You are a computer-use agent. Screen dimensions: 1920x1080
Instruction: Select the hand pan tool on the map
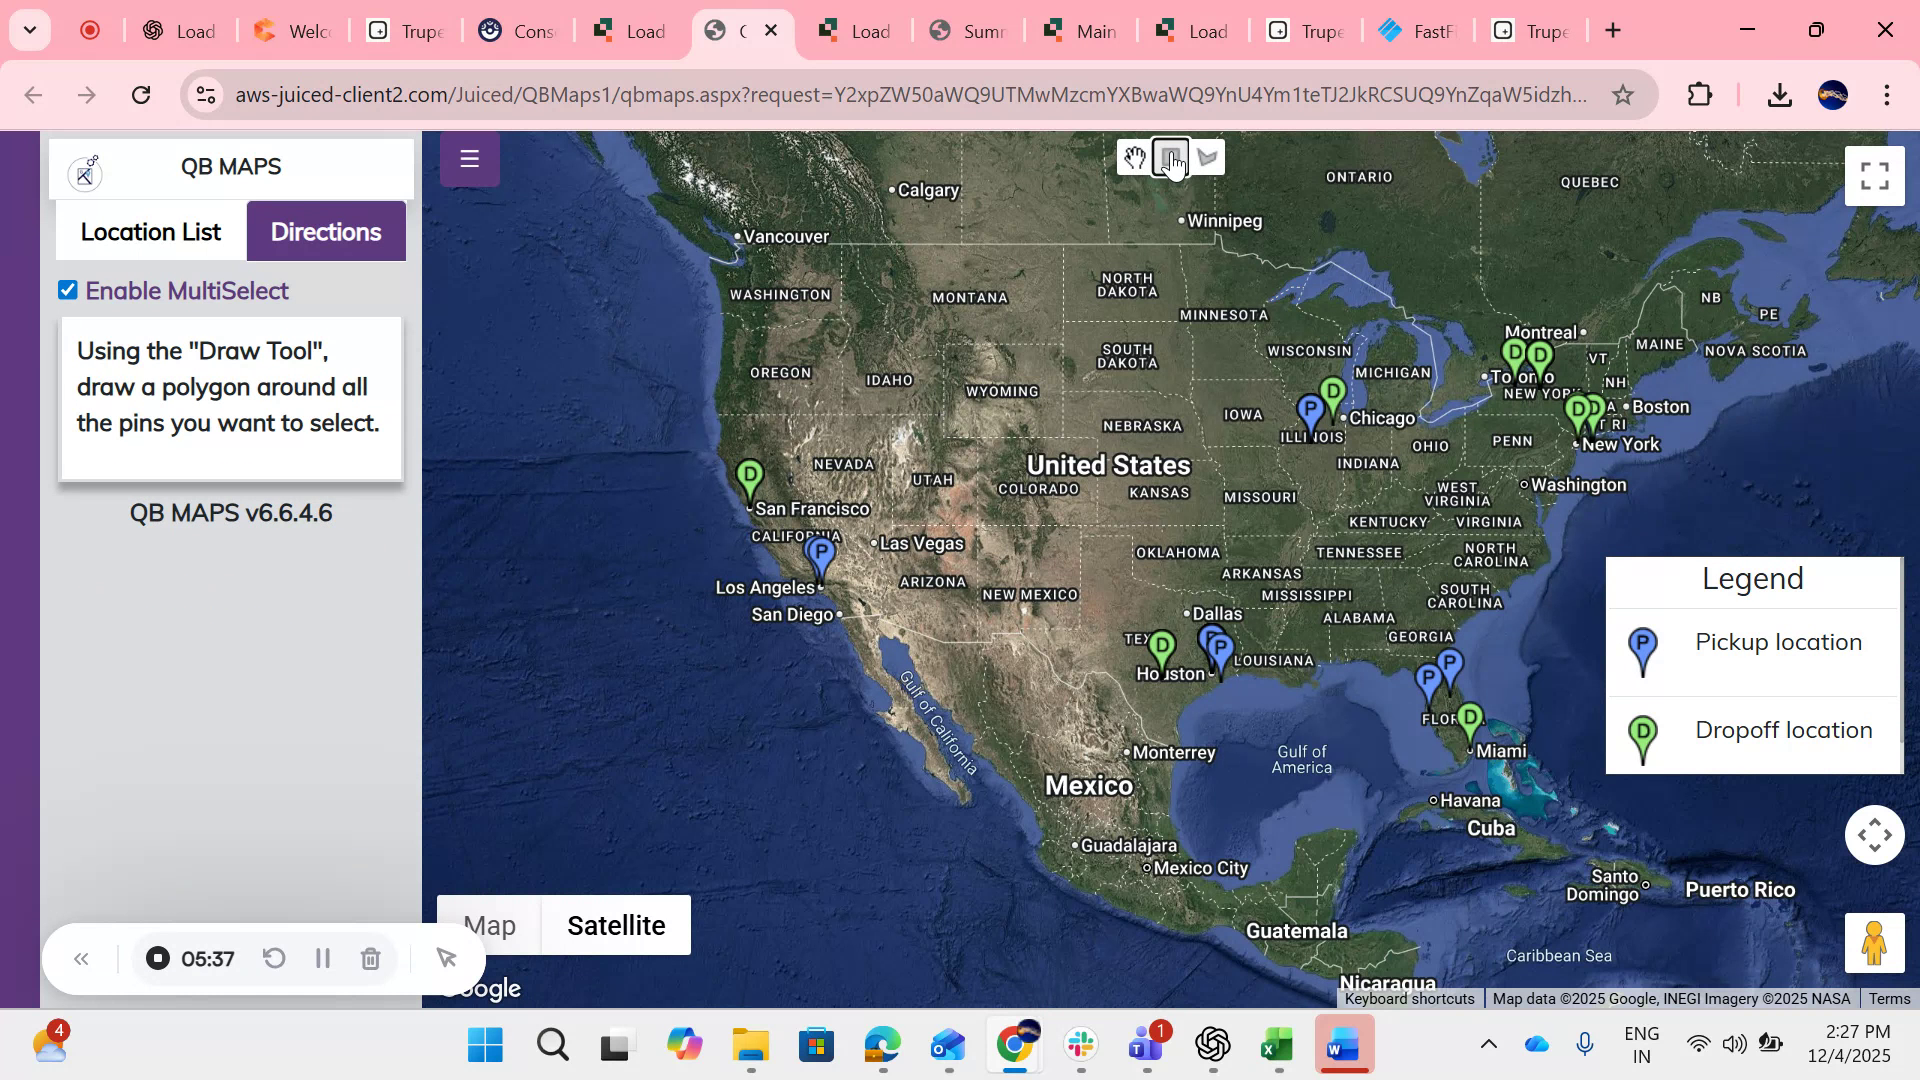click(1134, 157)
